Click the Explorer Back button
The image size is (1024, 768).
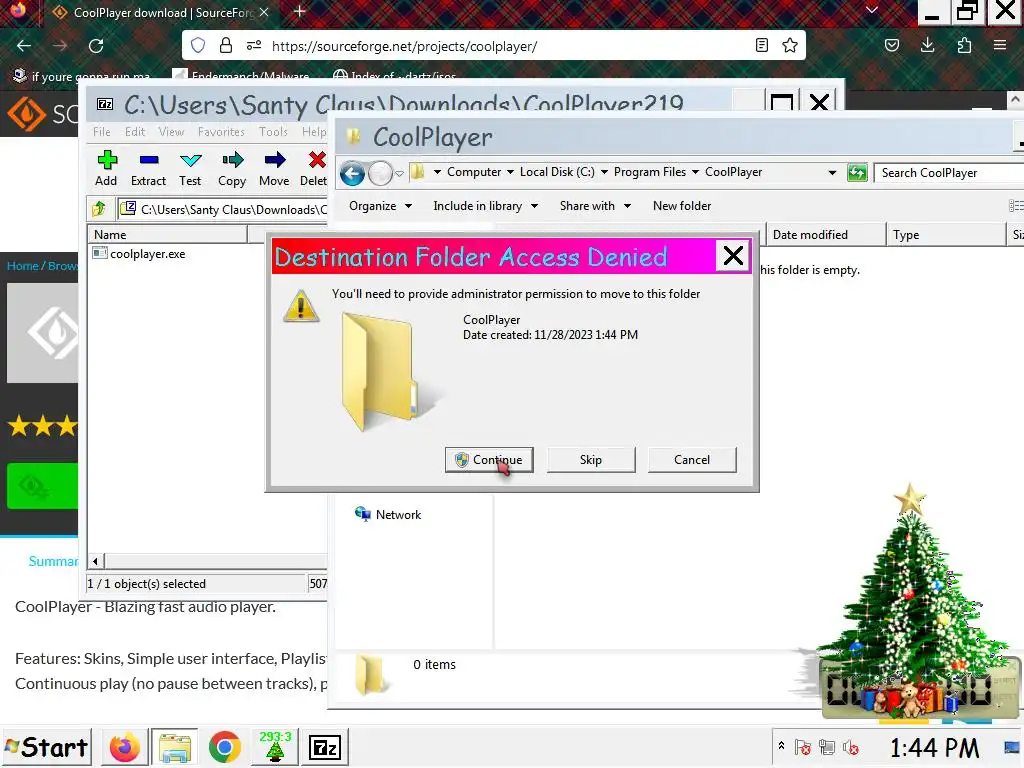point(352,174)
